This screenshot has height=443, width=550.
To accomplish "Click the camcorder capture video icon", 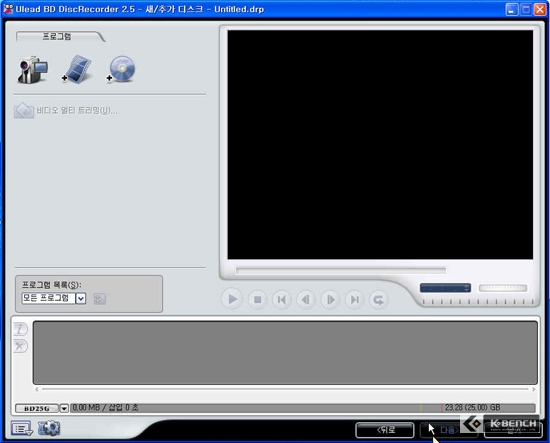I will [x=33, y=69].
